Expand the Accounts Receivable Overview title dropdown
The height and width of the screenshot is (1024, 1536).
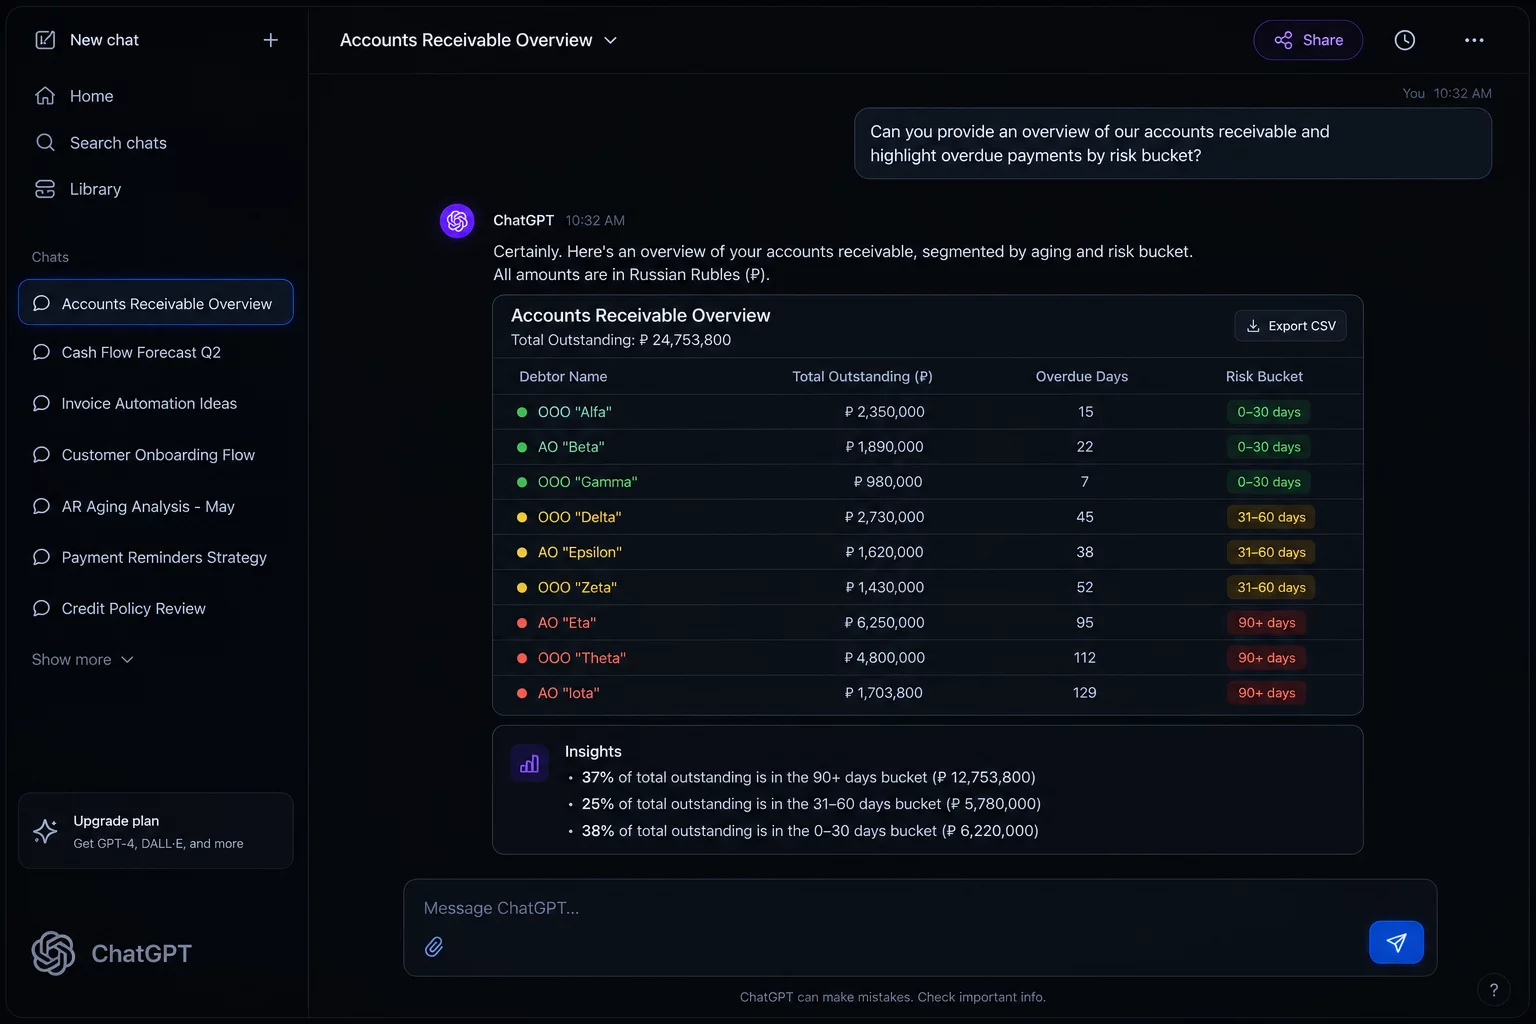[x=611, y=40]
